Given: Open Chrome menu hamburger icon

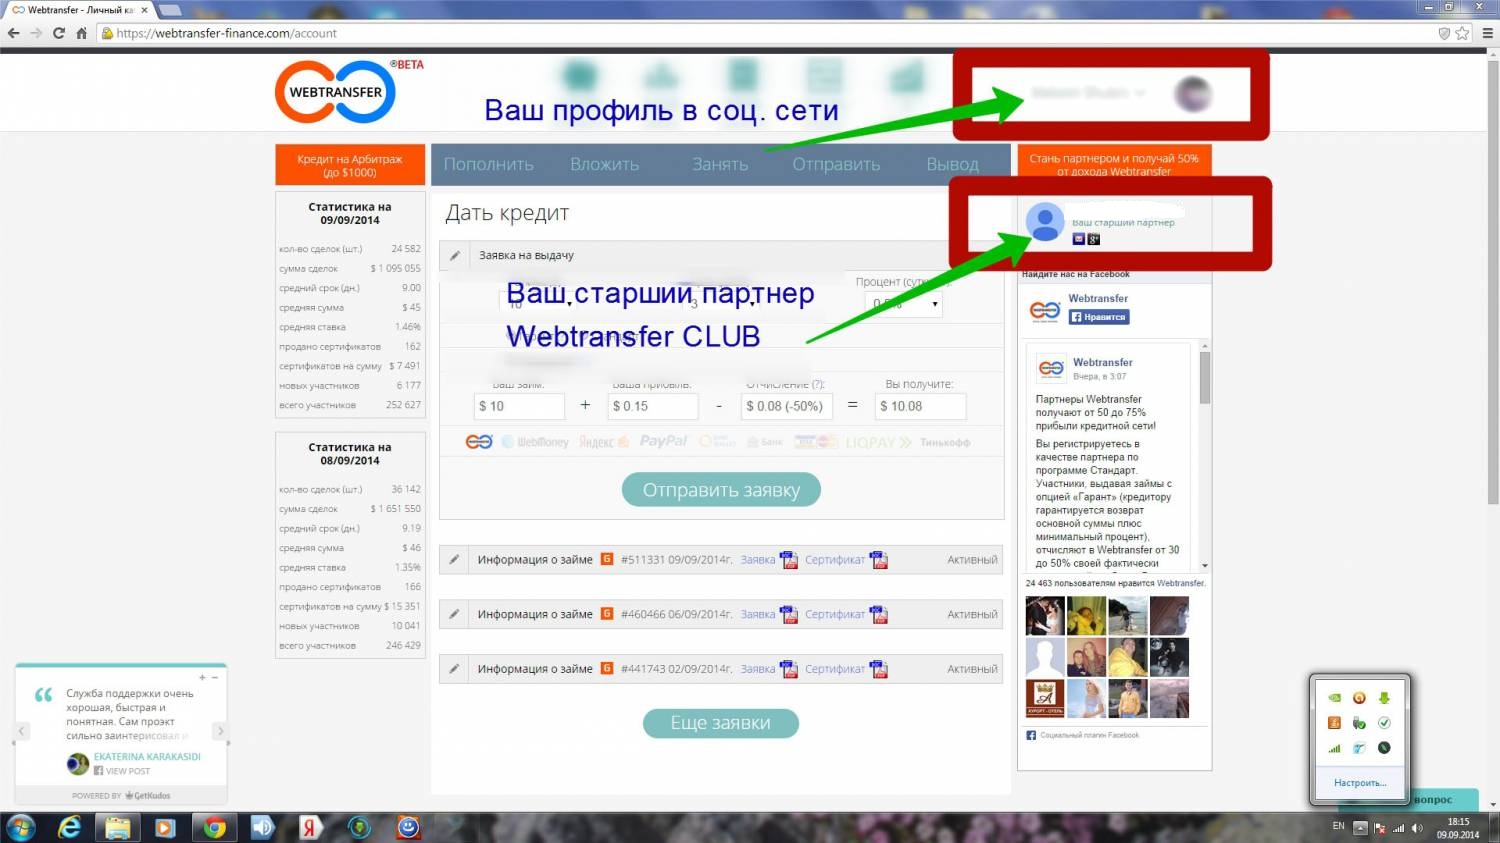Looking at the screenshot, I should [x=1487, y=33].
